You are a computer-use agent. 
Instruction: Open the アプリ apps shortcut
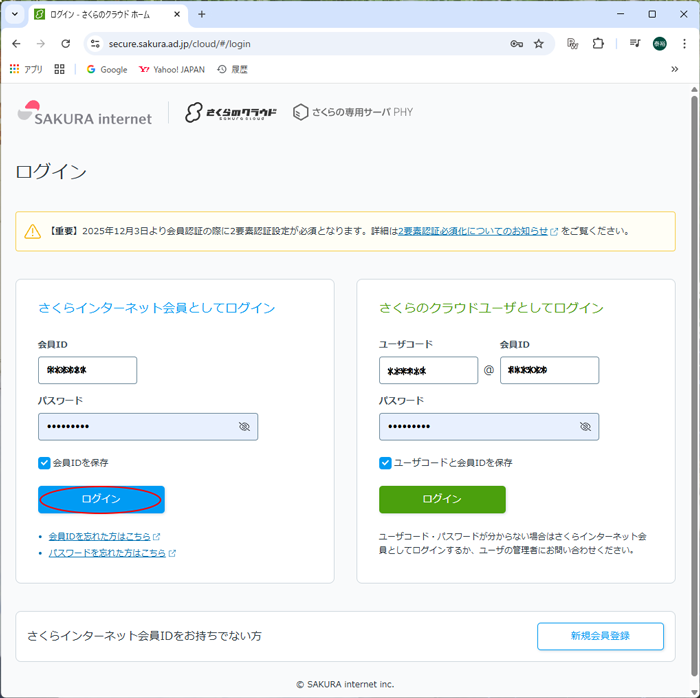(26, 69)
